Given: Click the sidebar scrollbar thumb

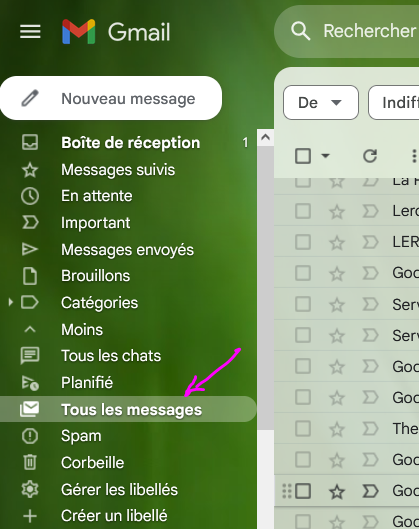Looking at the screenshot, I should (x=266, y=288).
